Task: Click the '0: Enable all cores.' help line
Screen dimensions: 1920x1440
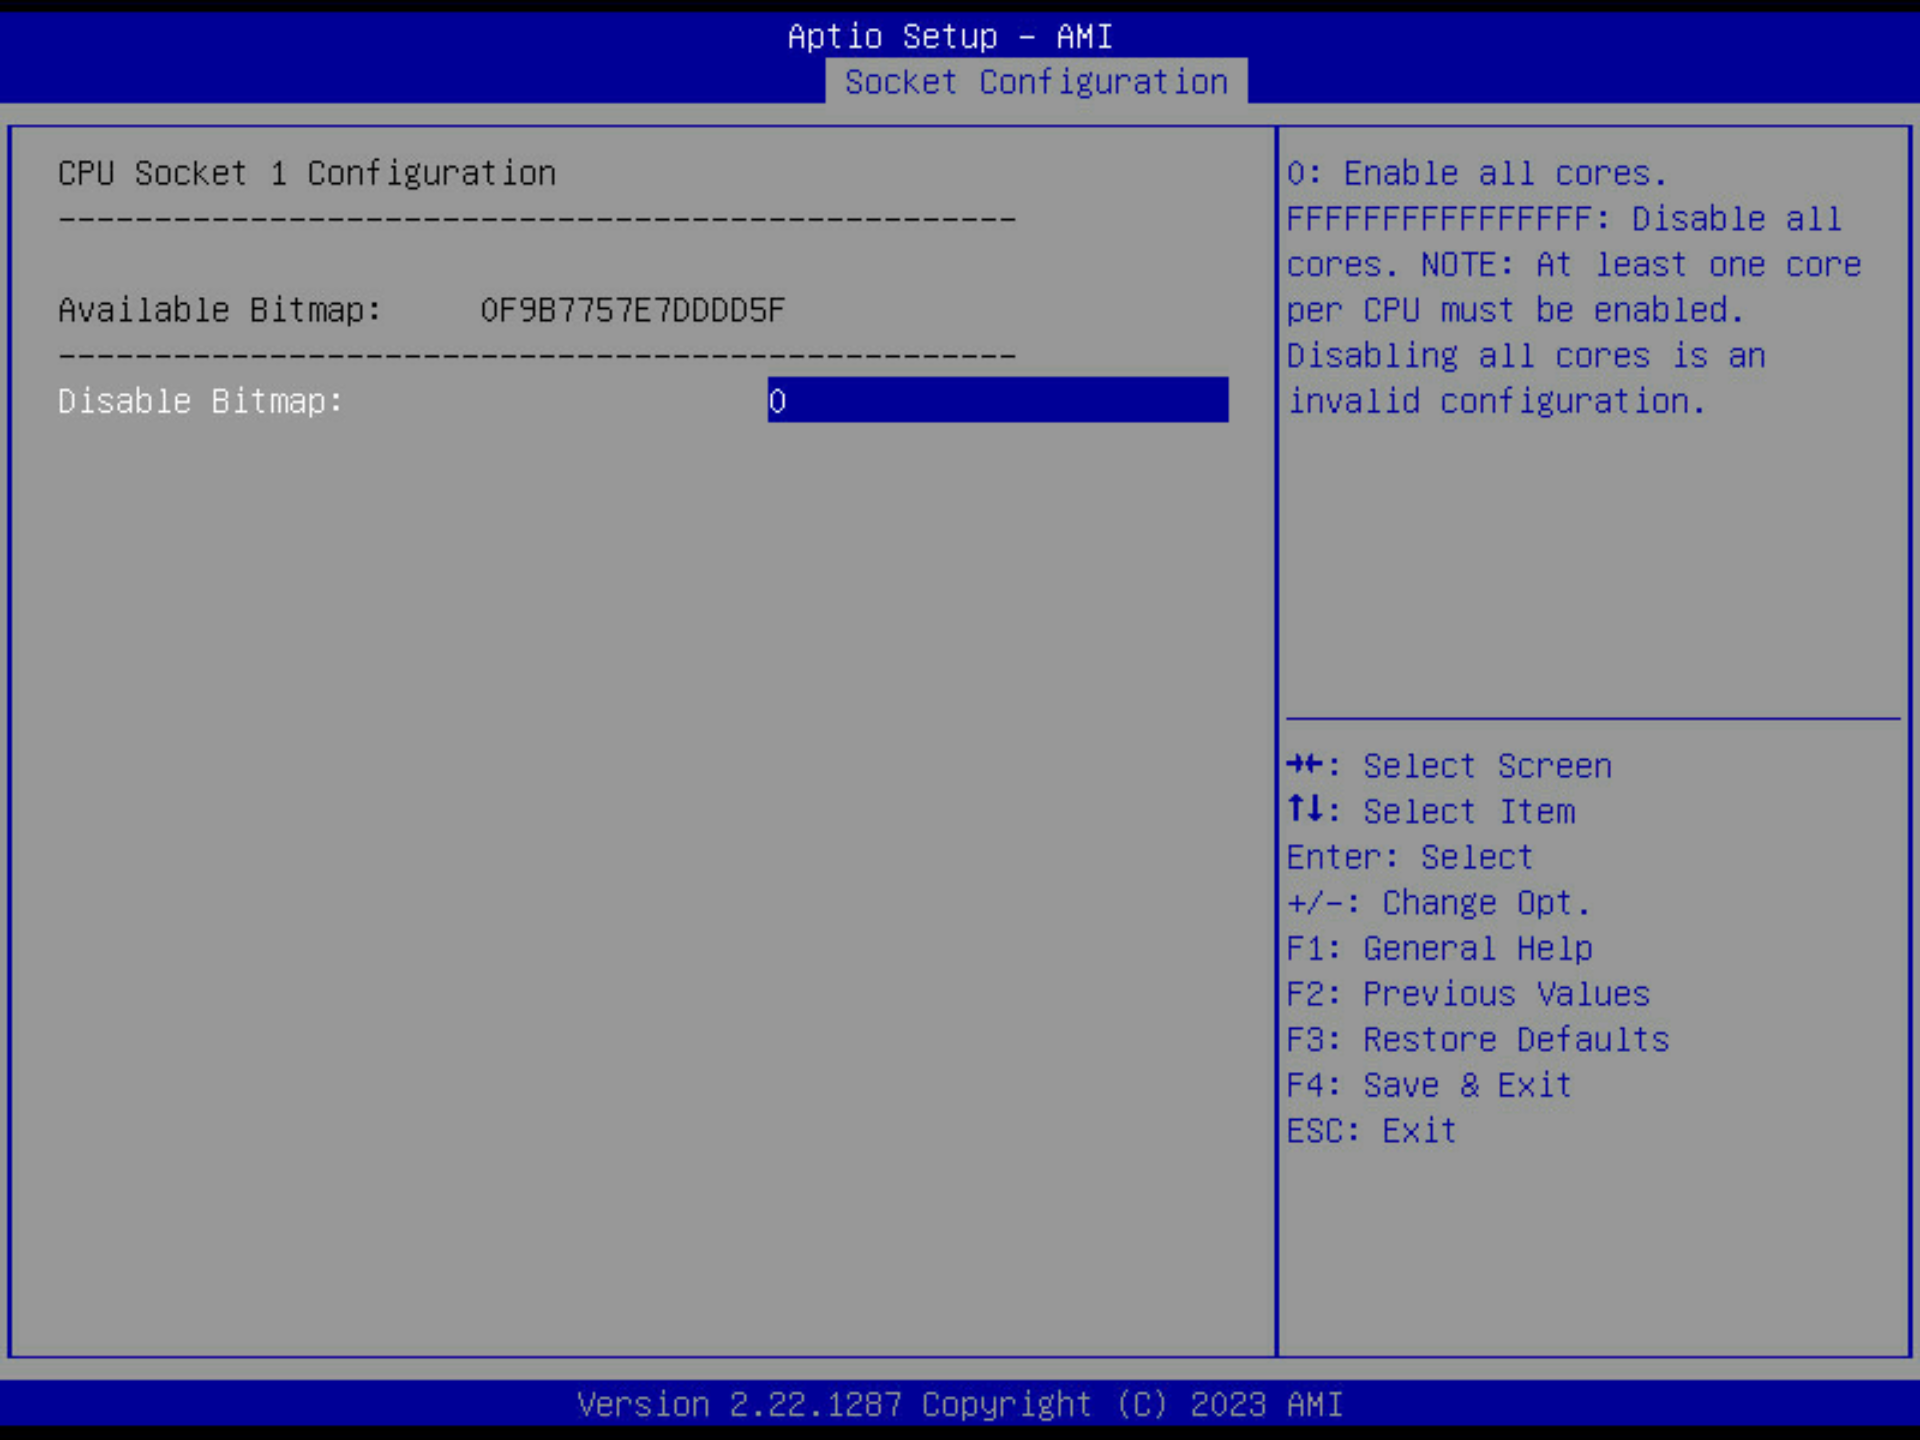Action: 1477,173
